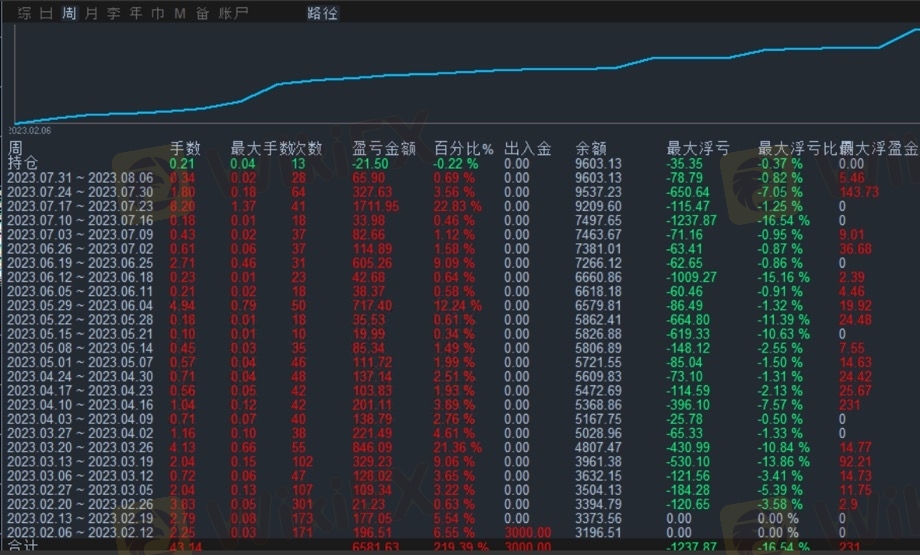Sort by the 百分比% column header
Screen dimensions: 920x555
click(463, 149)
